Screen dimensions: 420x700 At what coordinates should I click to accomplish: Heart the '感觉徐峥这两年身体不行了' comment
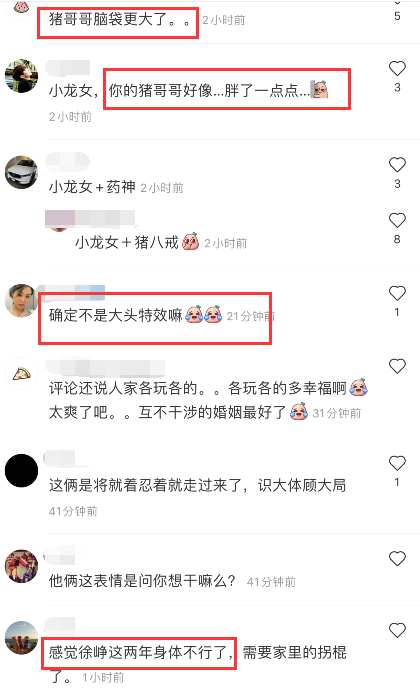[397, 630]
